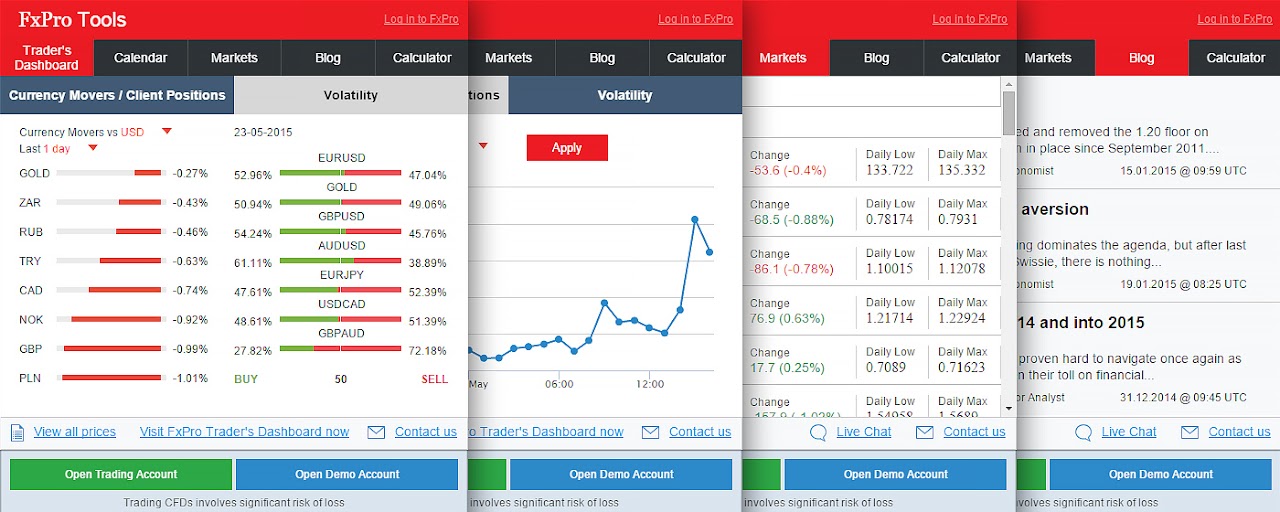Click the 23-05-2015 date text
This screenshot has width=1280, height=512.
263,132
